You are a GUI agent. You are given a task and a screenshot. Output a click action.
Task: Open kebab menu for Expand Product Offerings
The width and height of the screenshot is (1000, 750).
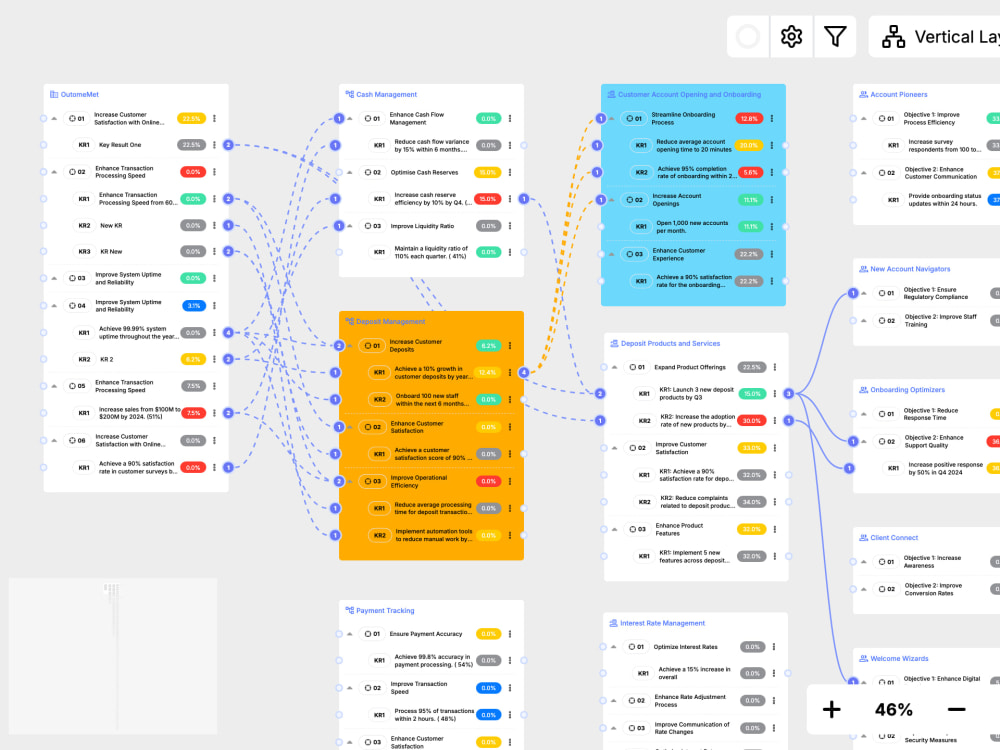774,367
